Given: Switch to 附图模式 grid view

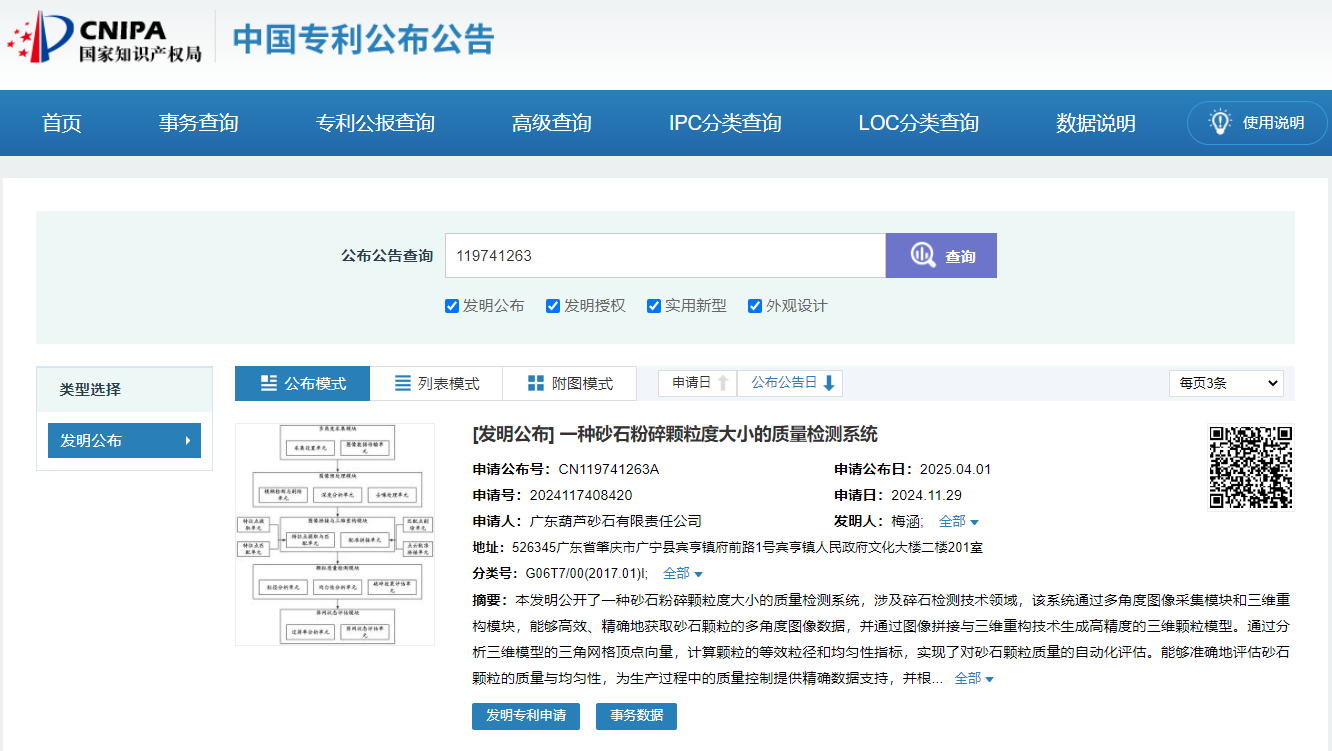Looking at the screenshot, I should (569, 384).
